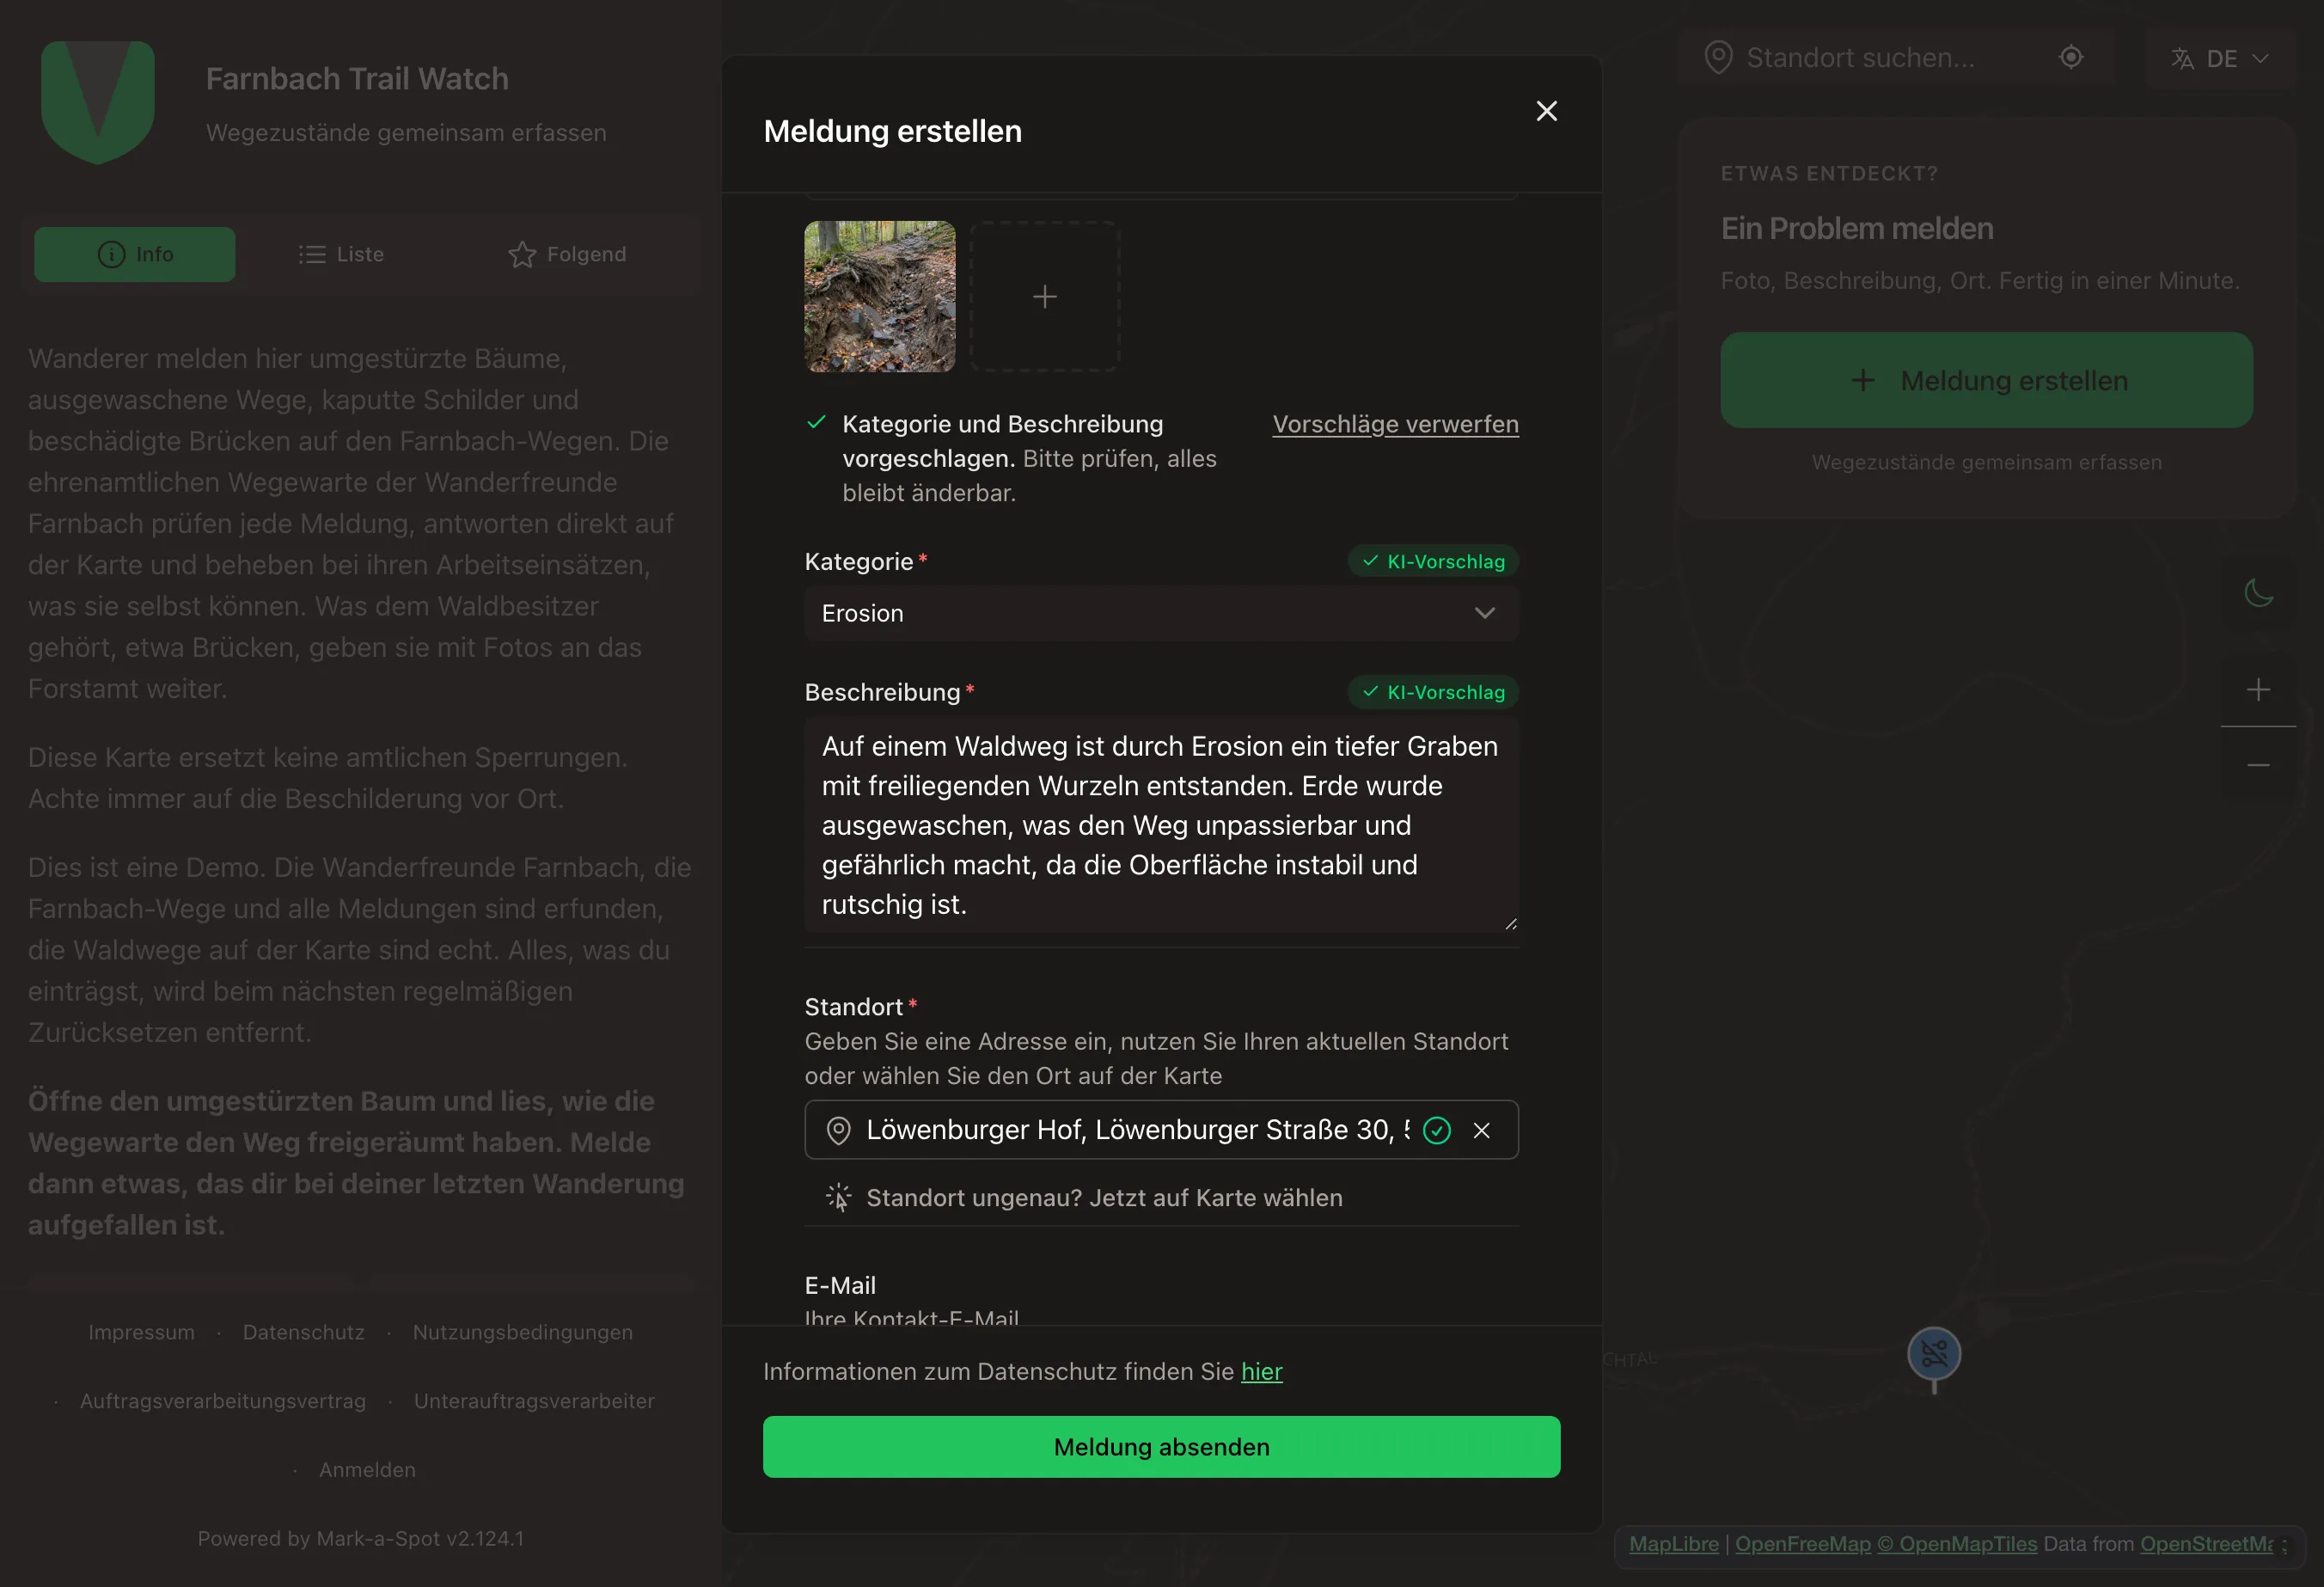Open MapLibre attribution link
This screenshot has height=1587, width=2324.
click(x=1673, y=1543)
